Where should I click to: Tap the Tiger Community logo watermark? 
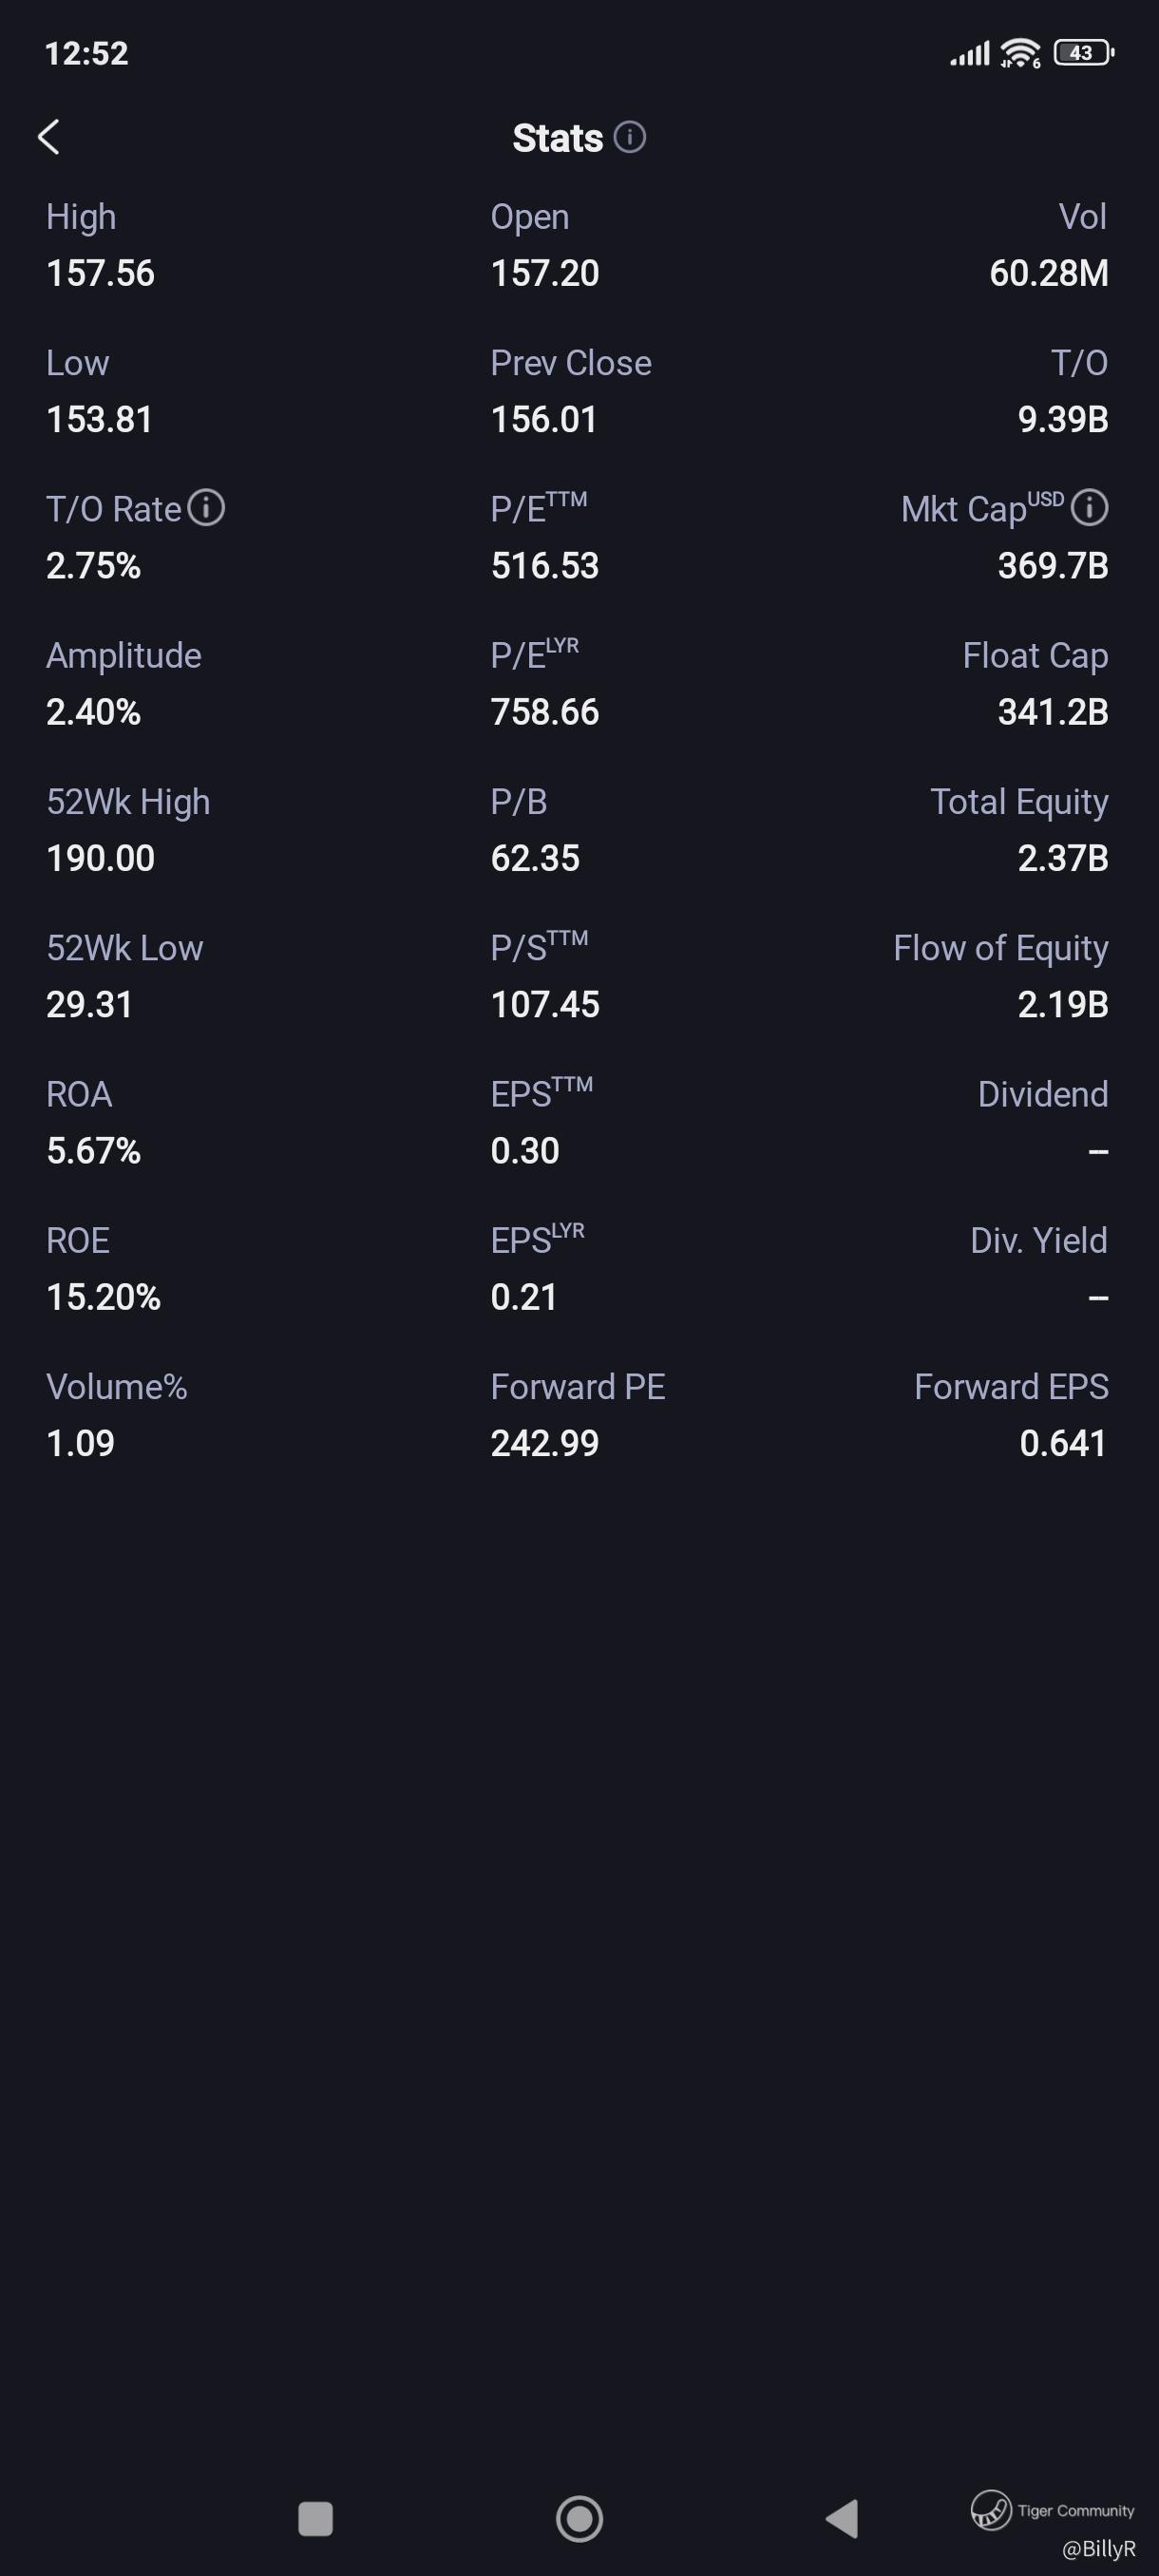click(1052, 2510)
